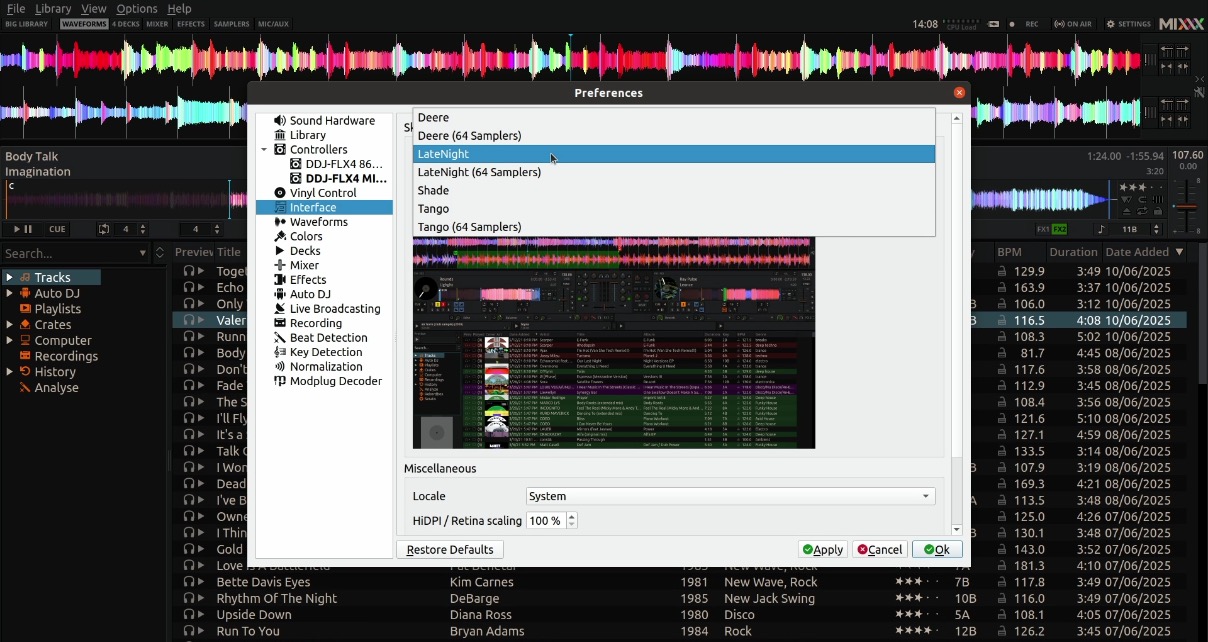Enable the ON AIR broadcast indicator
The width and height of the screenshot is (1208, 642).
pyautogui.click(x=1068, y=23)
